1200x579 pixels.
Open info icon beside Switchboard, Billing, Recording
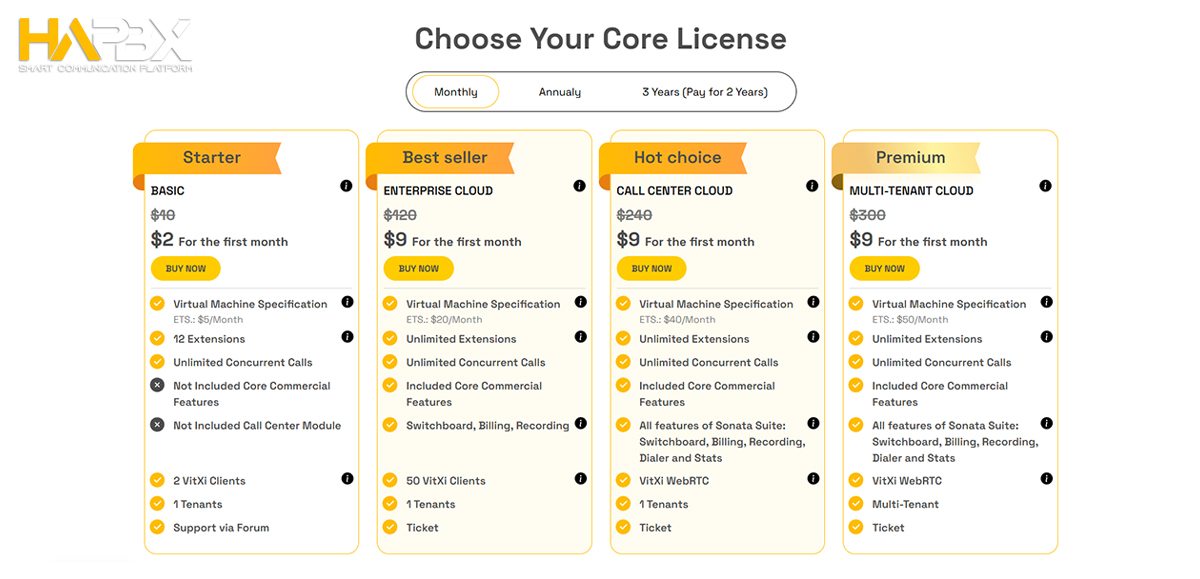point(580,424)
